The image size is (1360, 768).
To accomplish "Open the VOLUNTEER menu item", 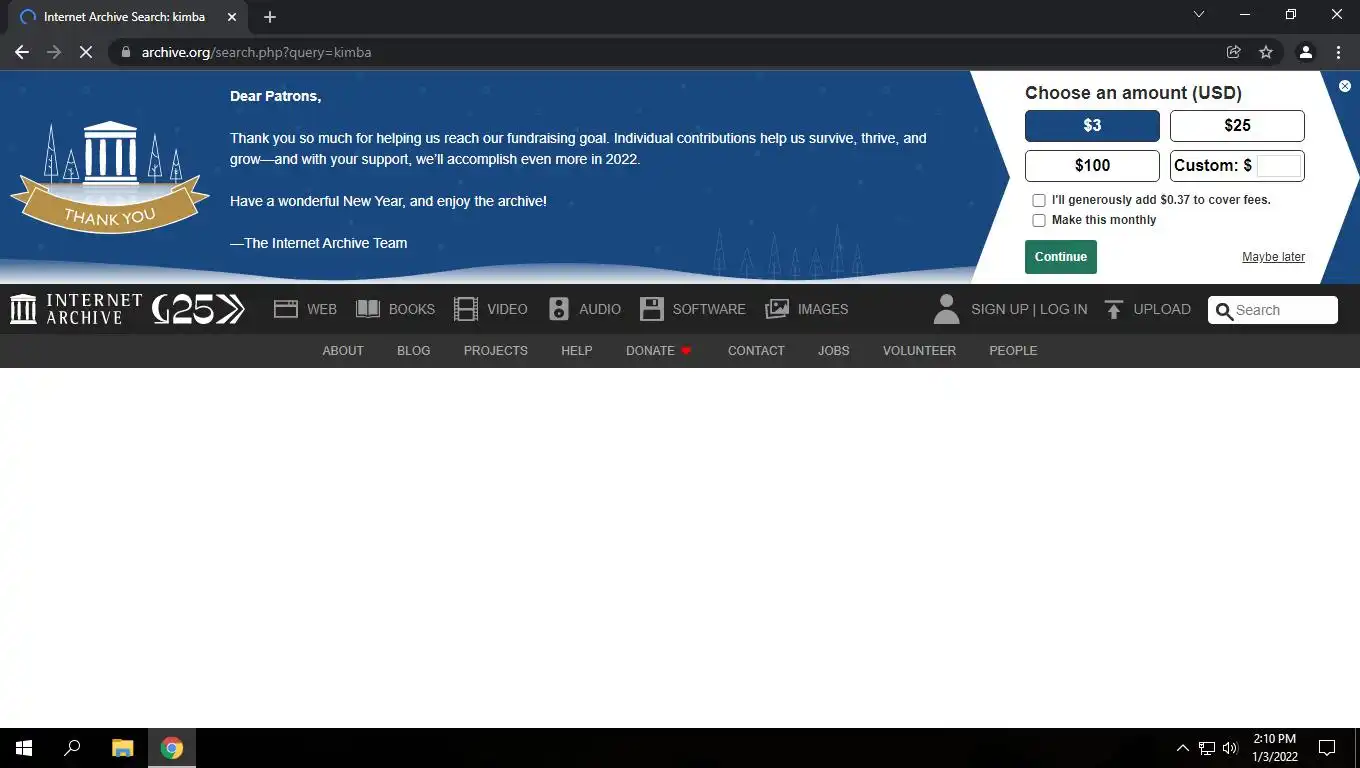I will click(x=919, y=350).
